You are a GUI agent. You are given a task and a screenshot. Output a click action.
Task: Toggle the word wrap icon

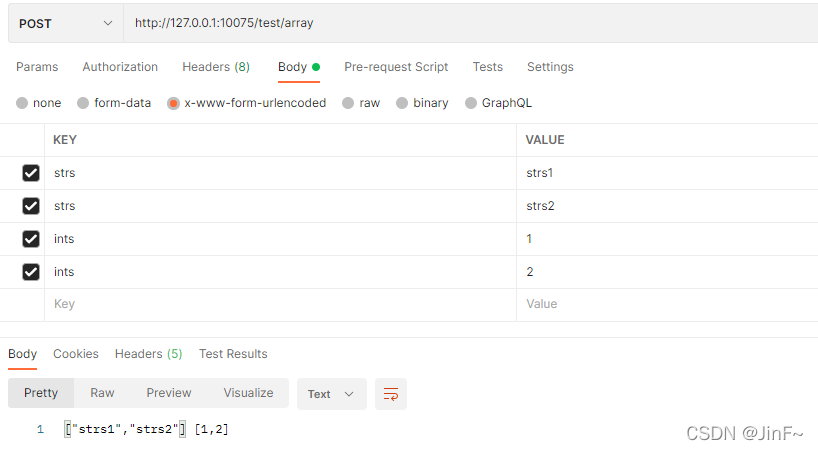coord(391,394)
